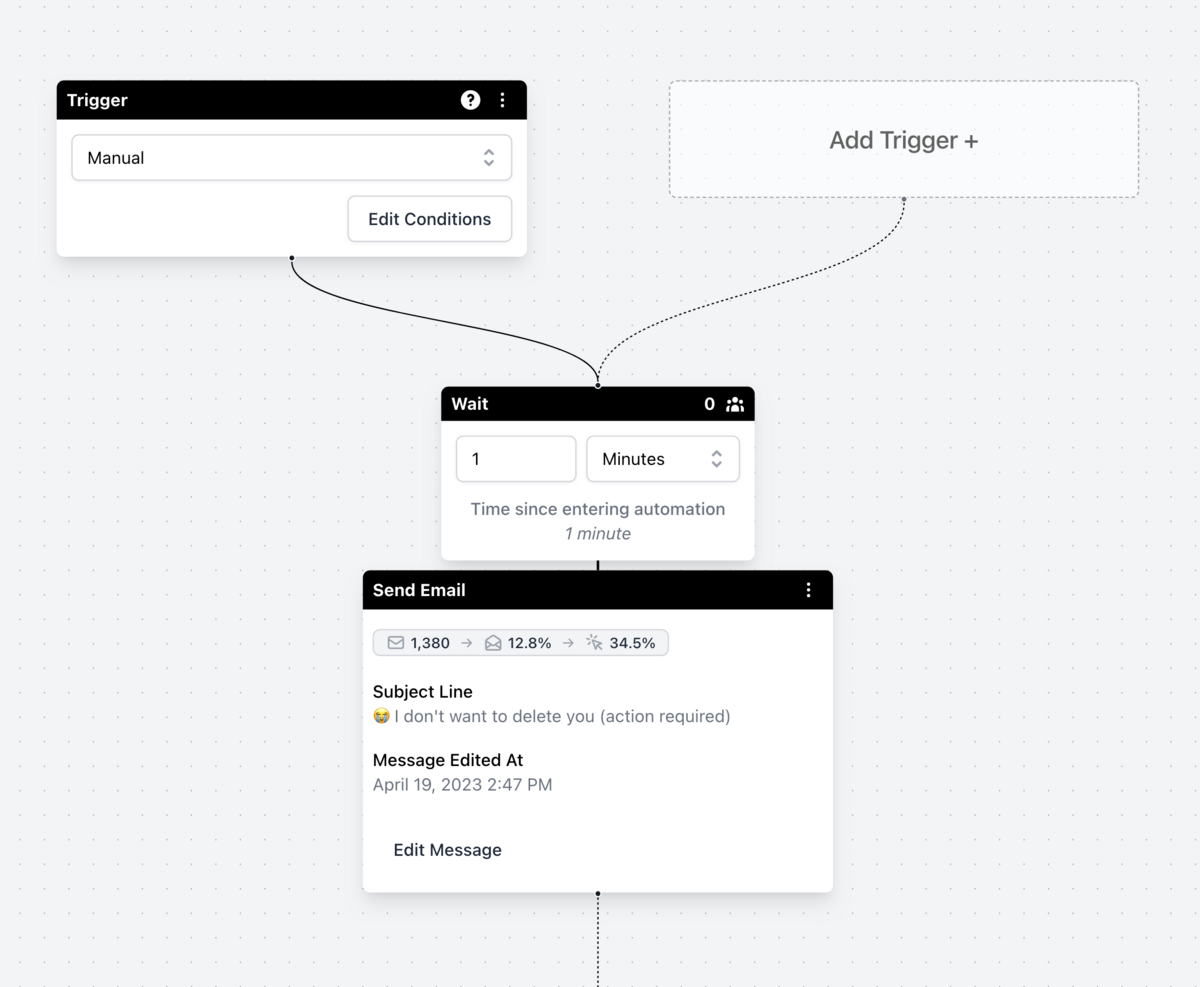Image resolution: width=1200 pixels, height=987 pixels.
Task: Click the Message Edited At label
Action: [448, 760]
